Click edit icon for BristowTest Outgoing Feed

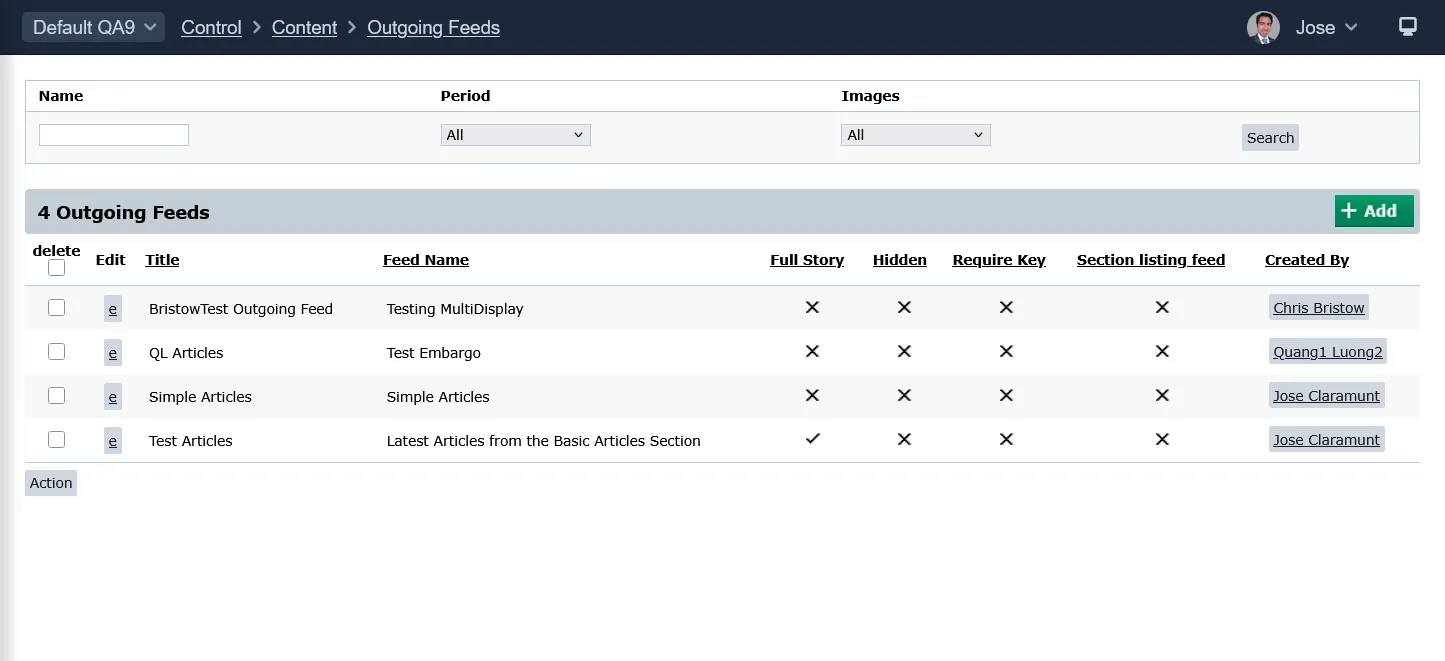click(112, 309)
